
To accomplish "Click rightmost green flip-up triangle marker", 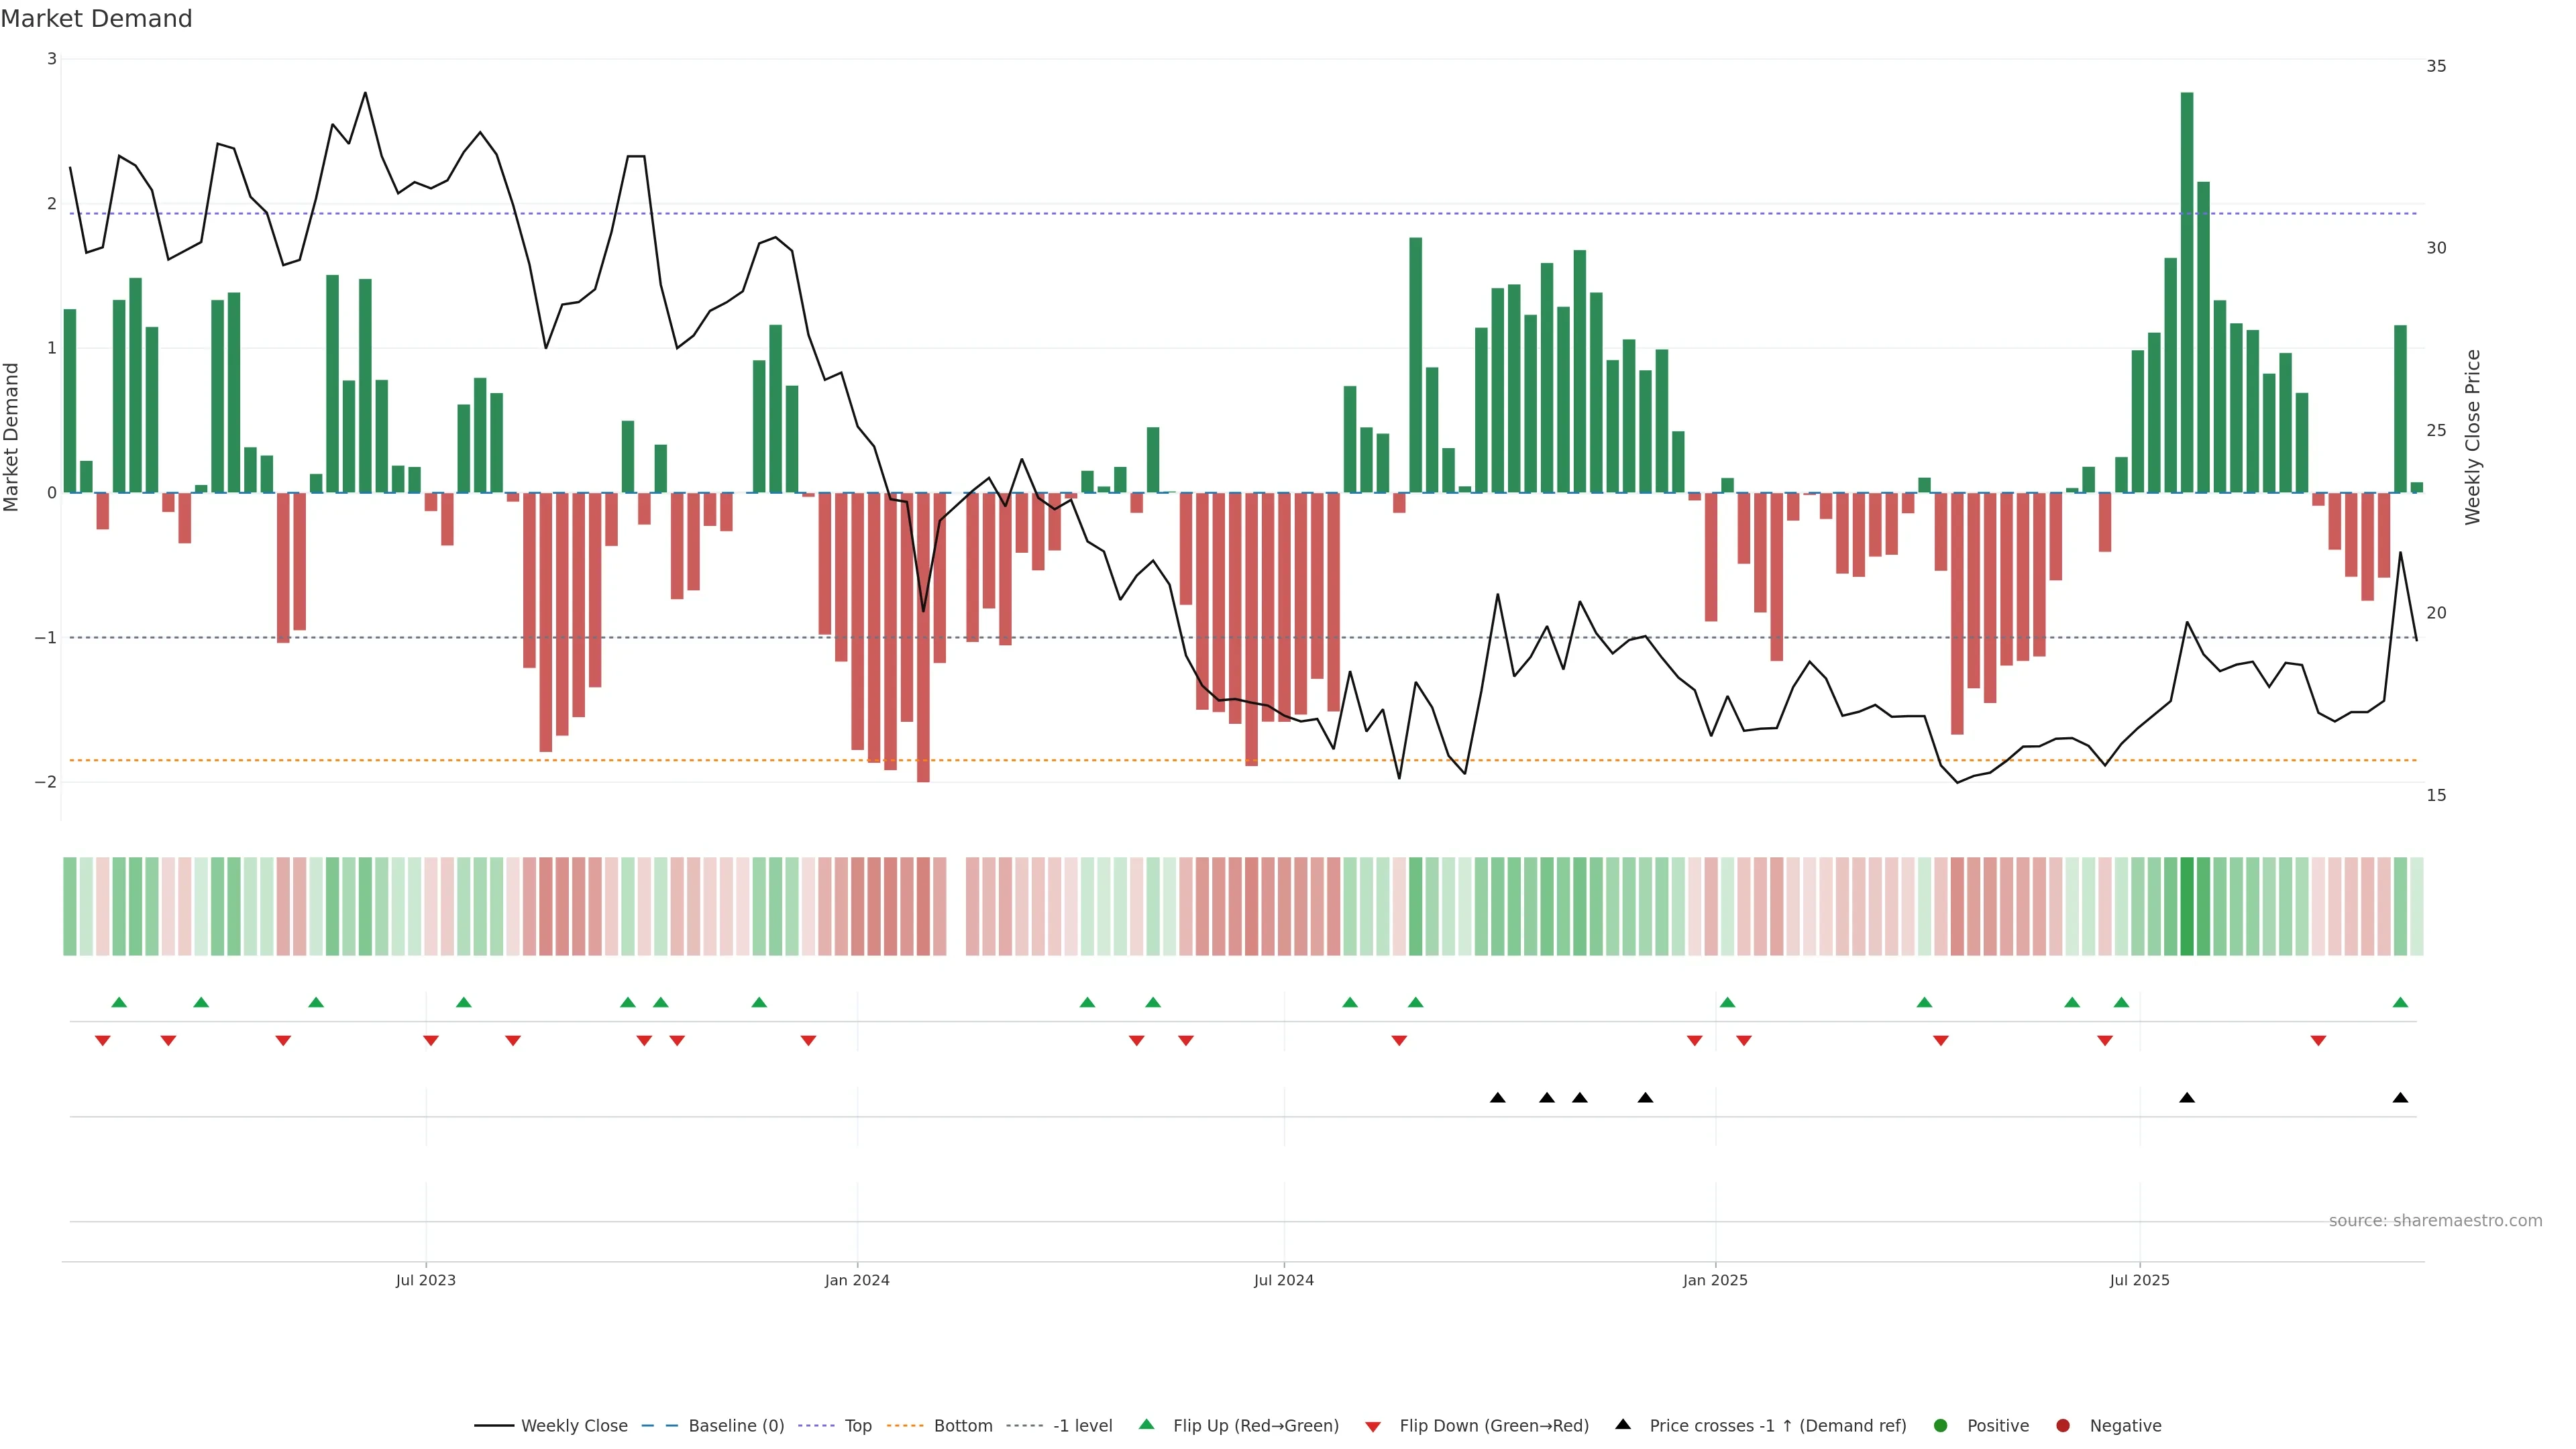I will click(2400, 1003).
